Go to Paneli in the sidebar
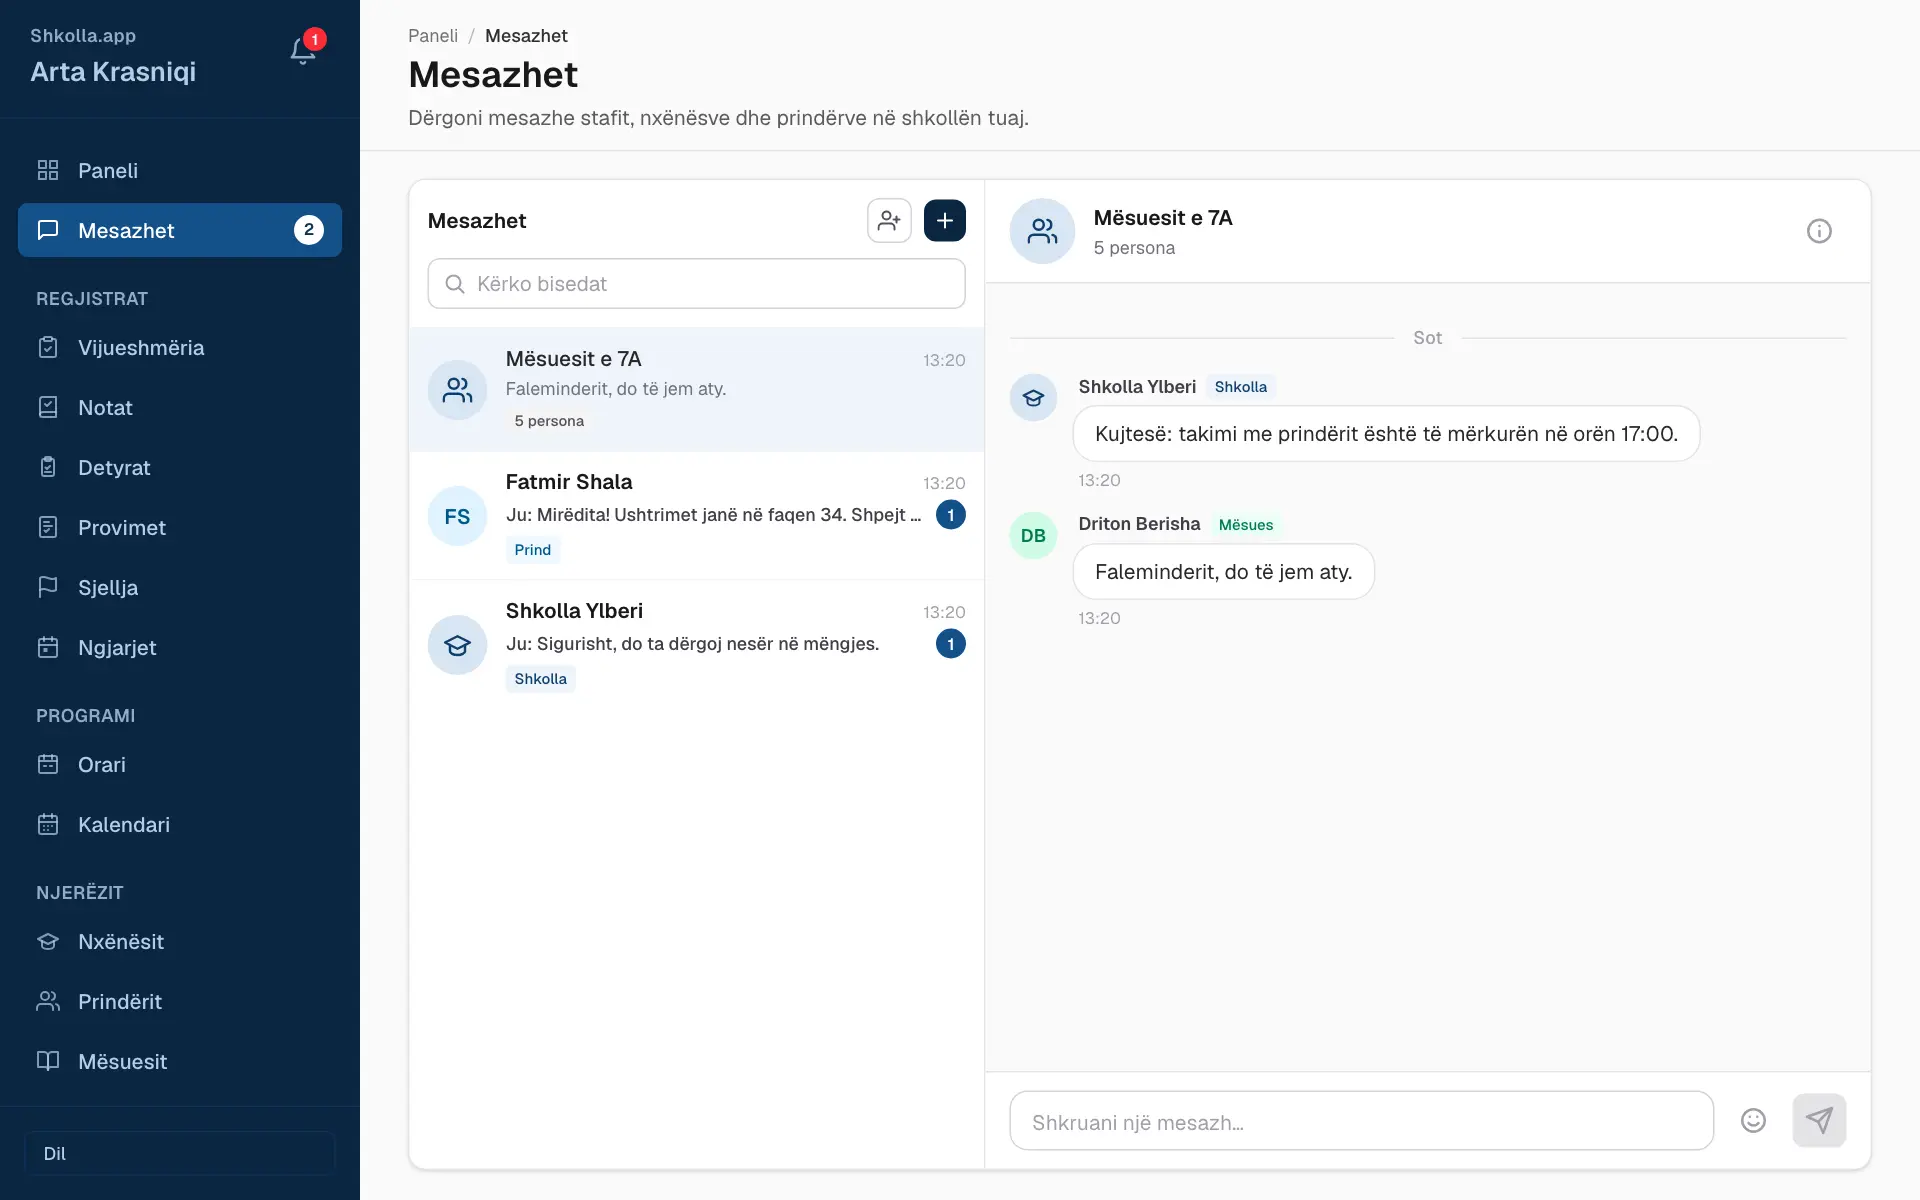The width and height of the screenshot is (1920, 1200). [x=180, y=171]
